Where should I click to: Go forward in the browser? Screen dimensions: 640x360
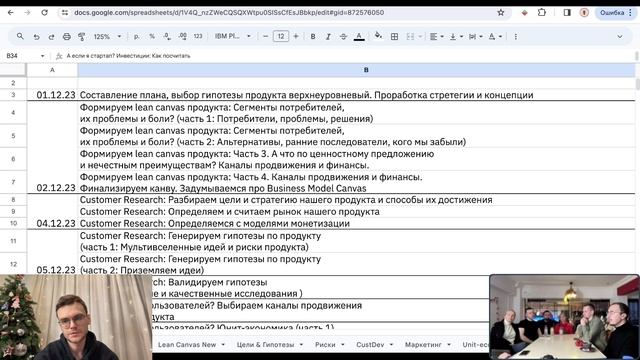(27, 13)
